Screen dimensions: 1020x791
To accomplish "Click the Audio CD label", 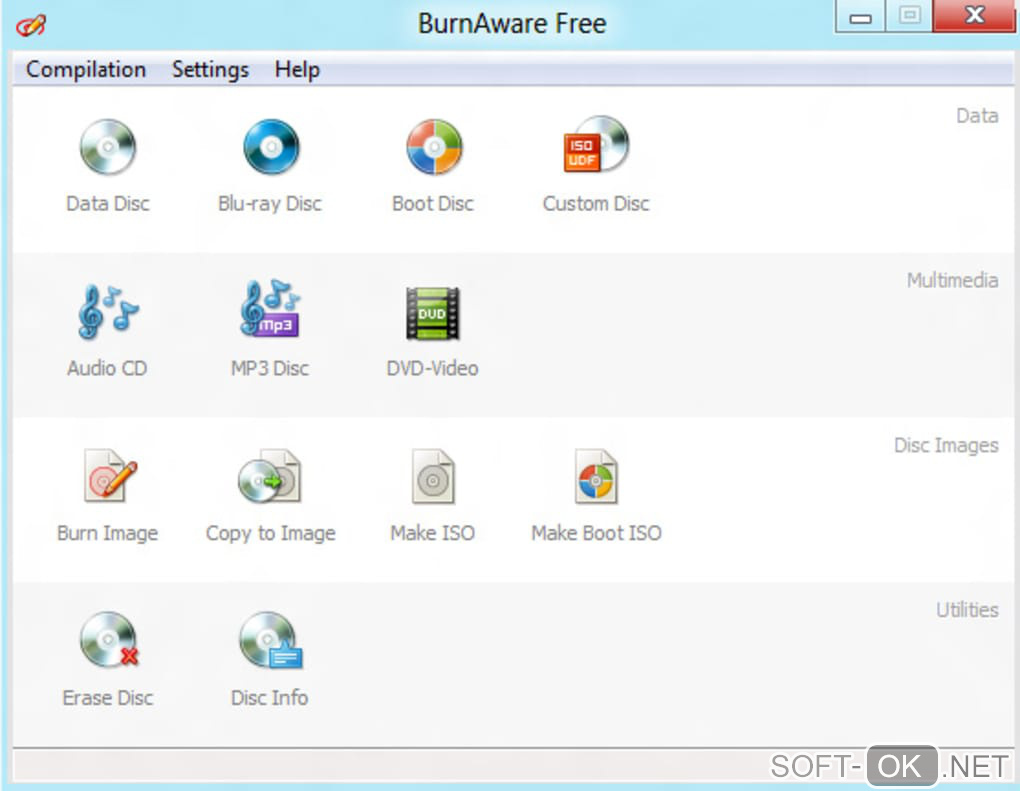I will tap(107, 368).
